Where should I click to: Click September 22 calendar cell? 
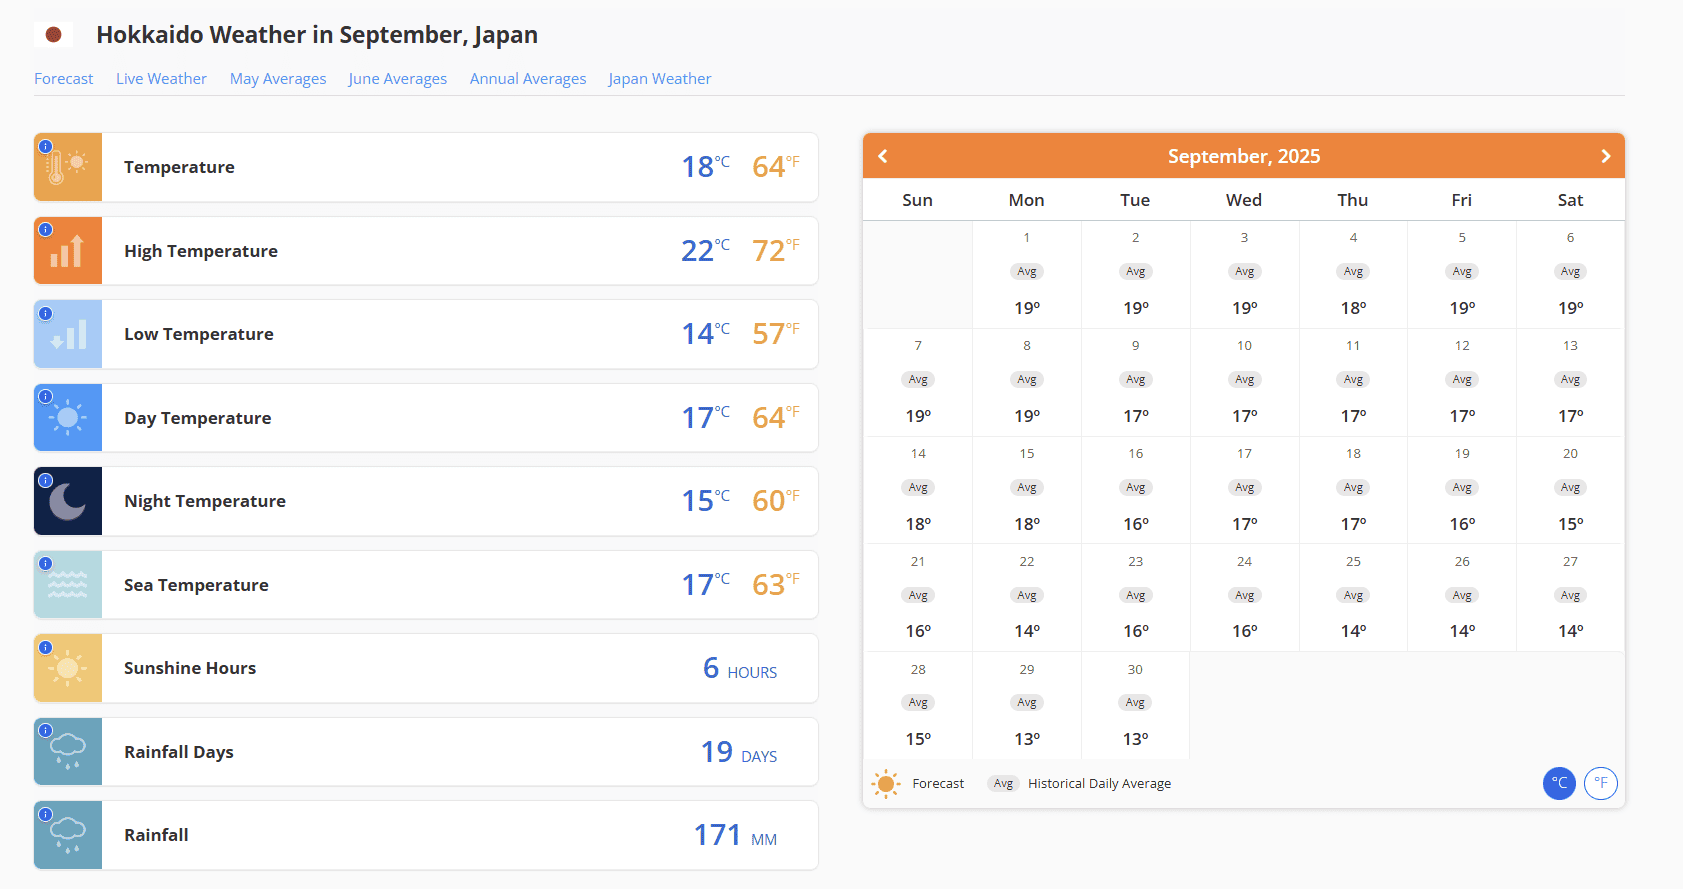click(x=1027, y=599)
